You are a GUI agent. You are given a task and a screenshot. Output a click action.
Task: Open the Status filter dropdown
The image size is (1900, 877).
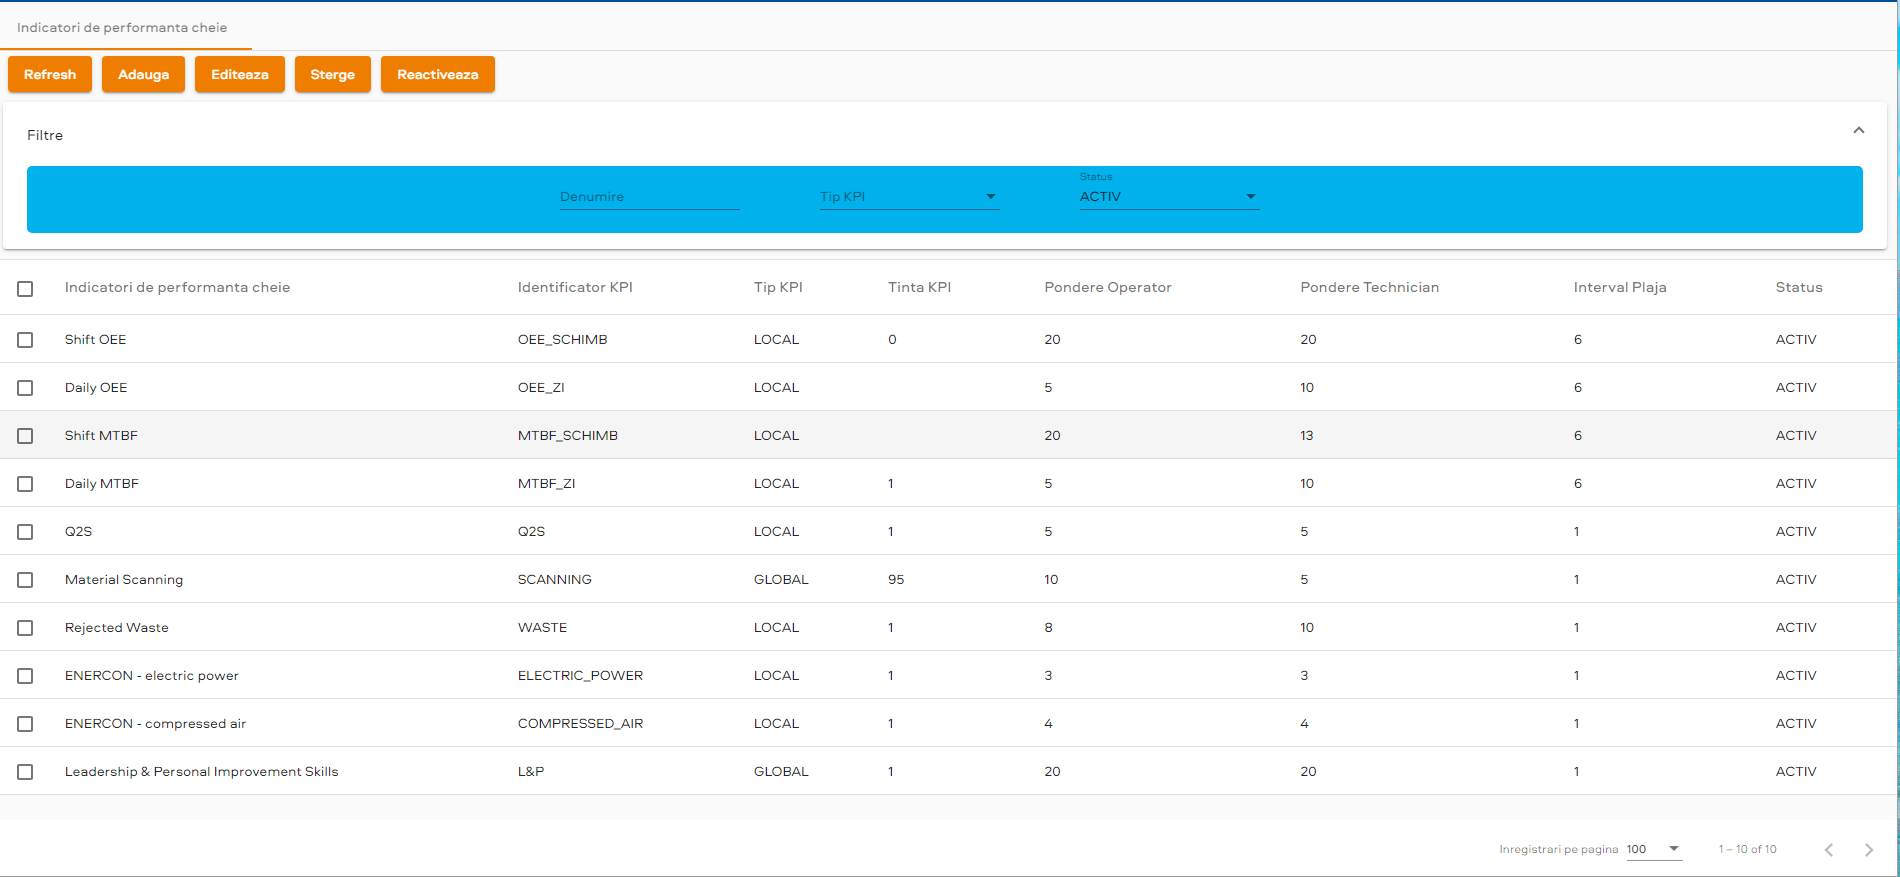pos(1167,197)
